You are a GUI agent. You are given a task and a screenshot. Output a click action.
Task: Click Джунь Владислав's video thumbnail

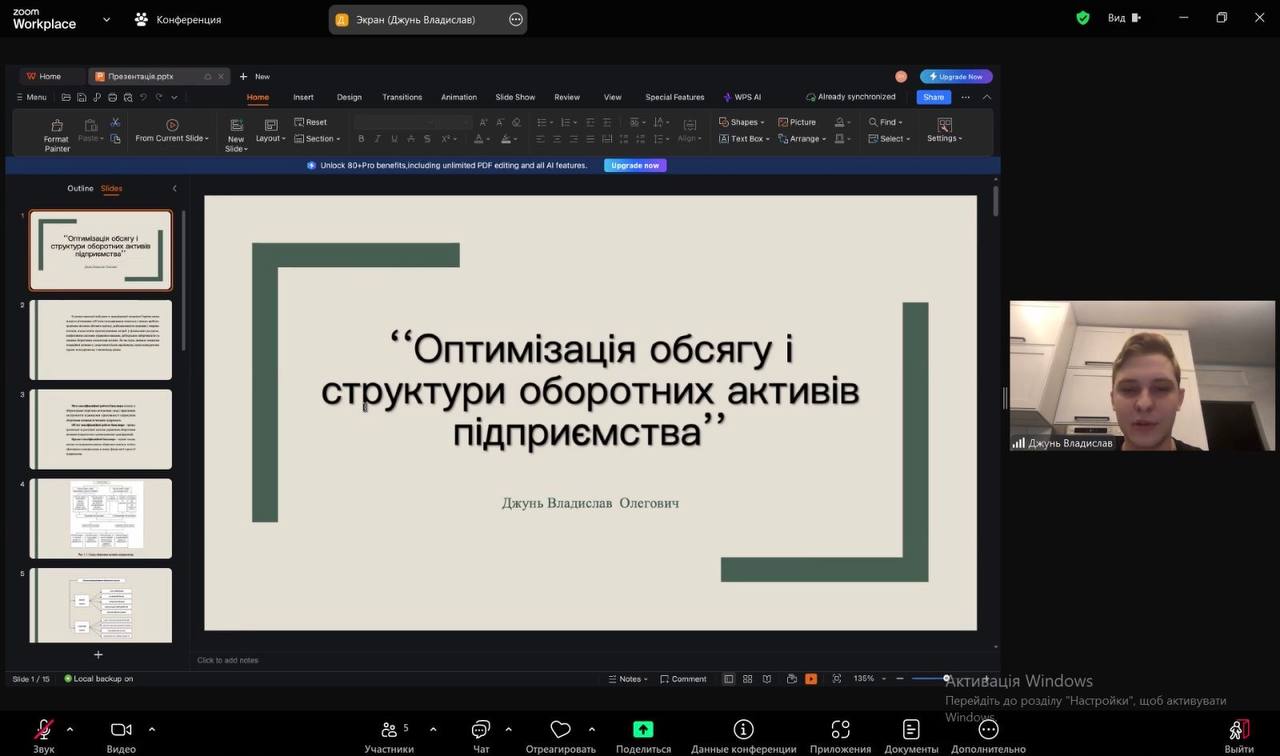click(1142, 375)
